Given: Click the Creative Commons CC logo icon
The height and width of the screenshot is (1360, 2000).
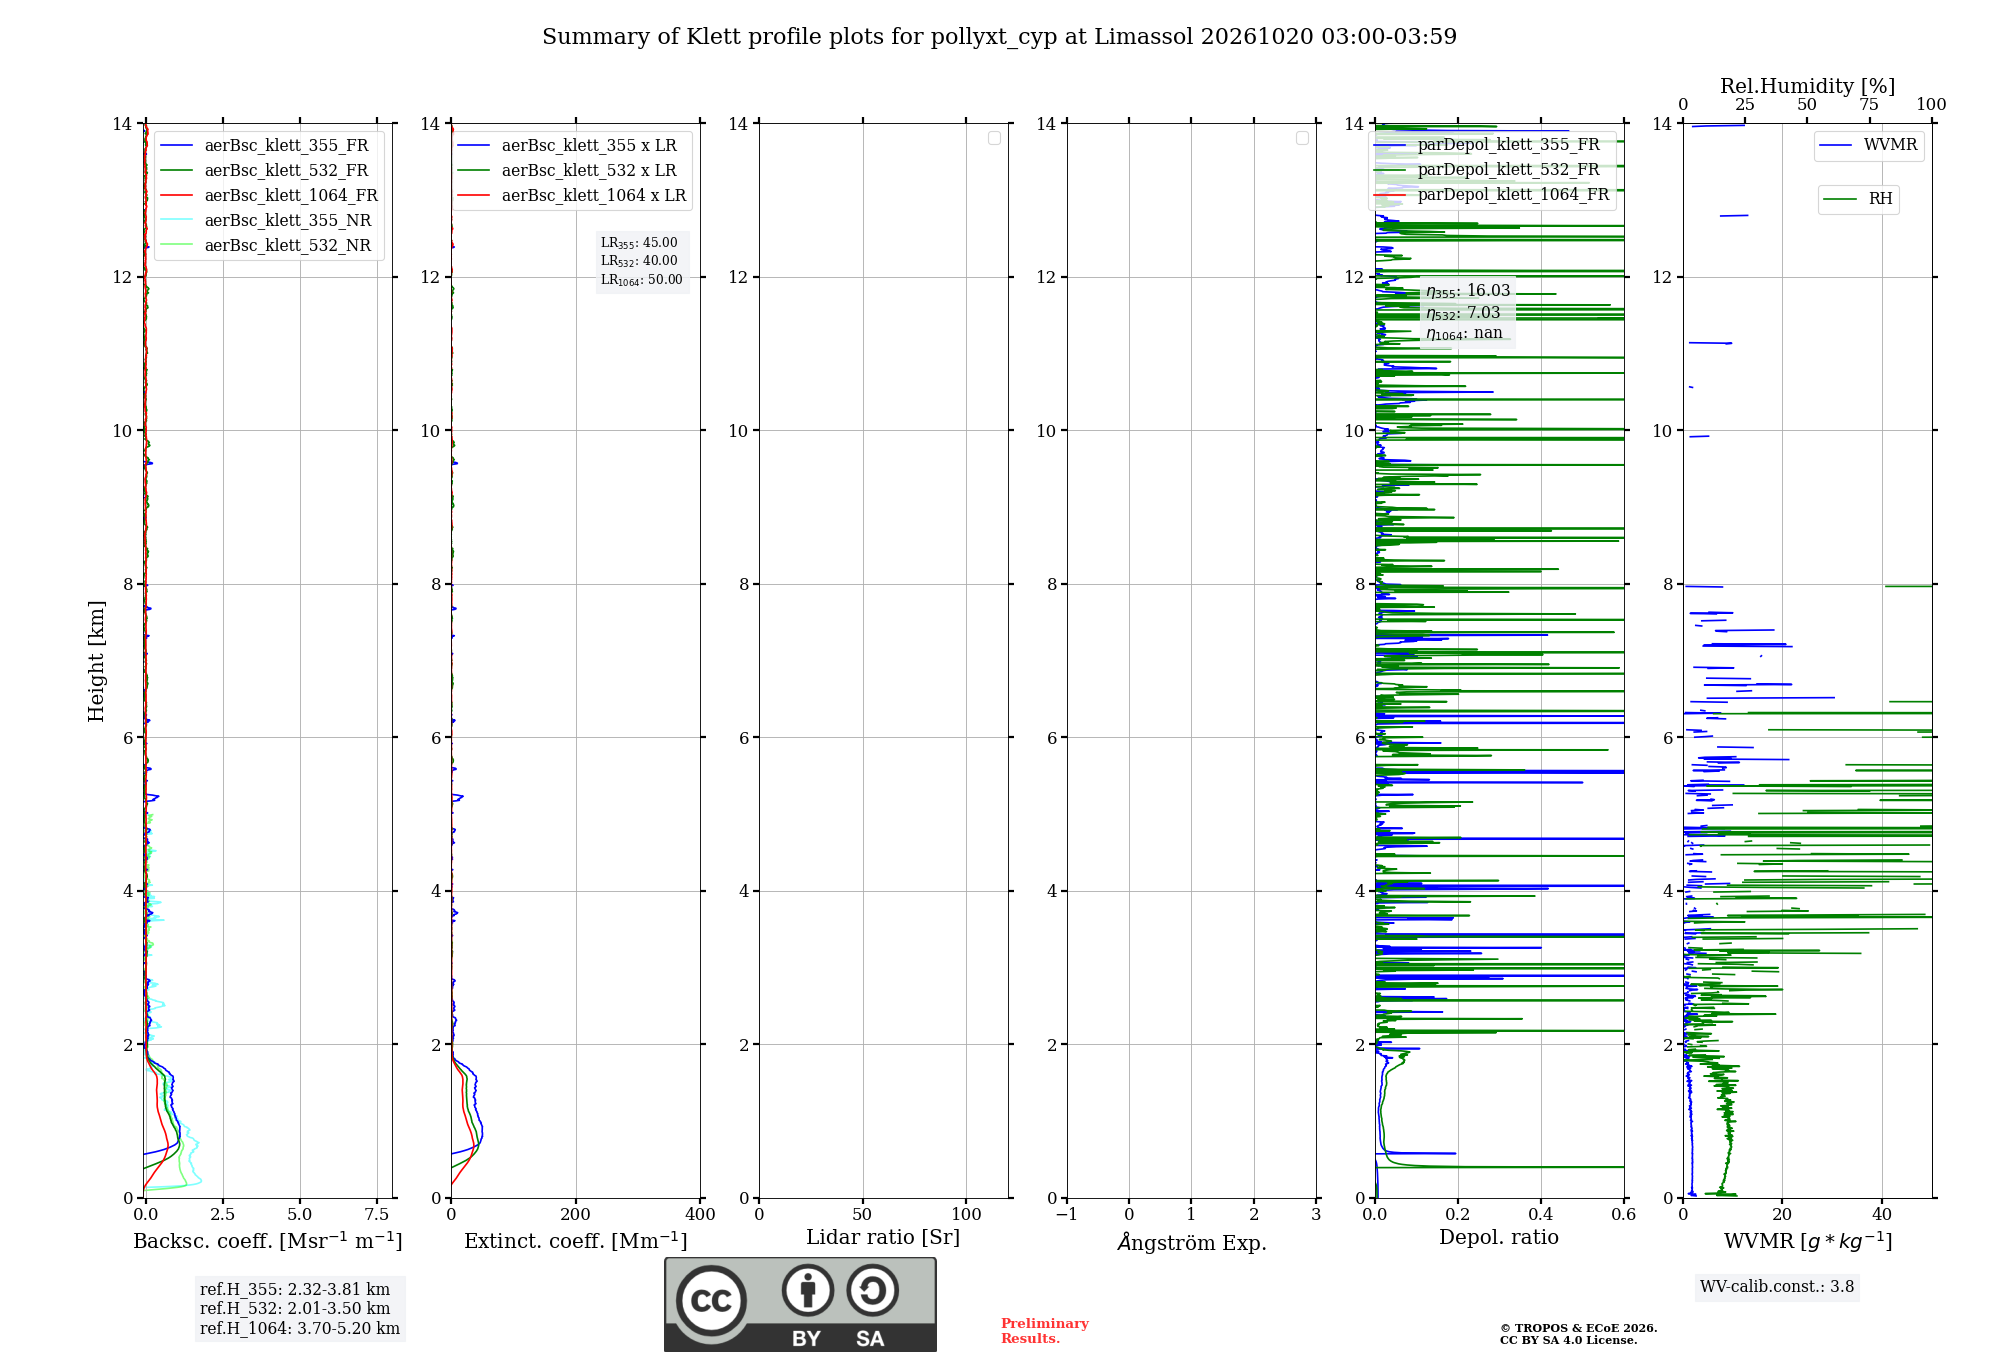Looking at the screenshot, I should (711, 1301).
